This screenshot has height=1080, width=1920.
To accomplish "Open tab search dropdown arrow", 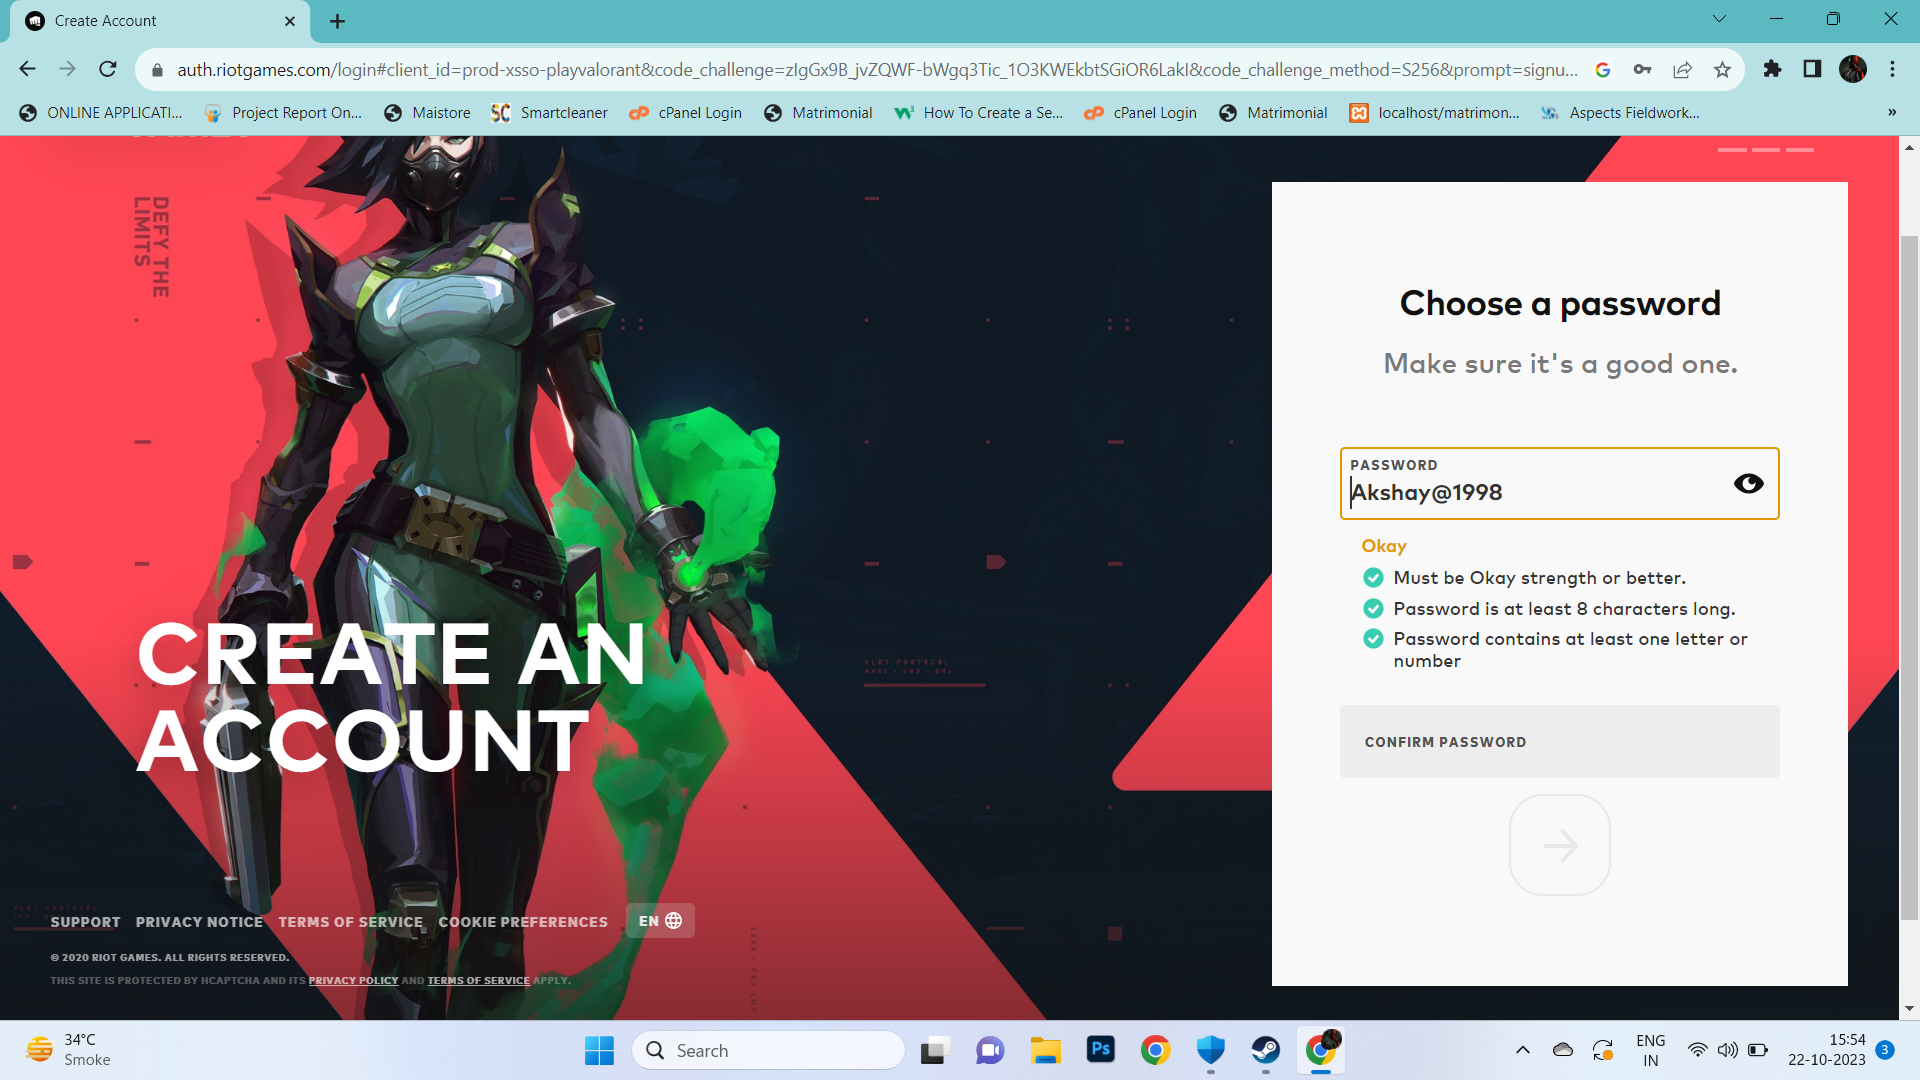I will click(1719, 19).
